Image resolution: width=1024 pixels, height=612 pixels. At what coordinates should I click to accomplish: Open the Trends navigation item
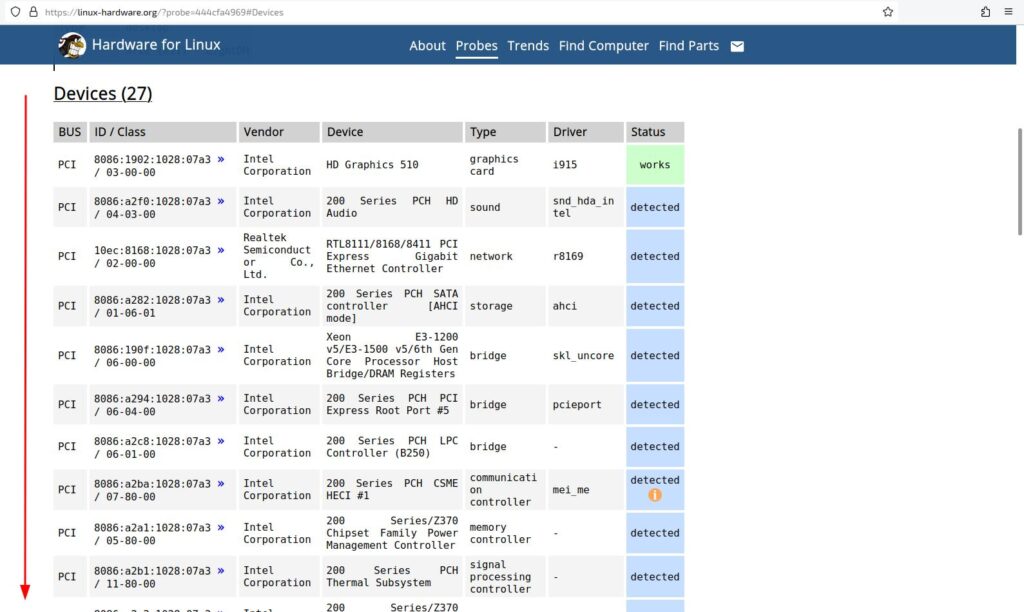528,46
